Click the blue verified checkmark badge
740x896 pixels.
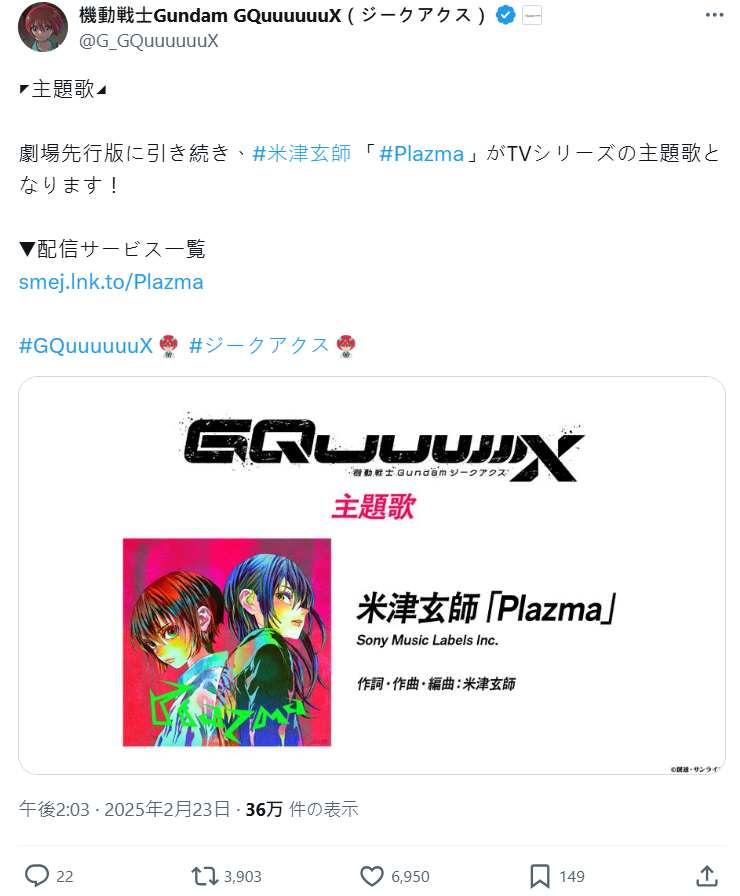[506, 15]
